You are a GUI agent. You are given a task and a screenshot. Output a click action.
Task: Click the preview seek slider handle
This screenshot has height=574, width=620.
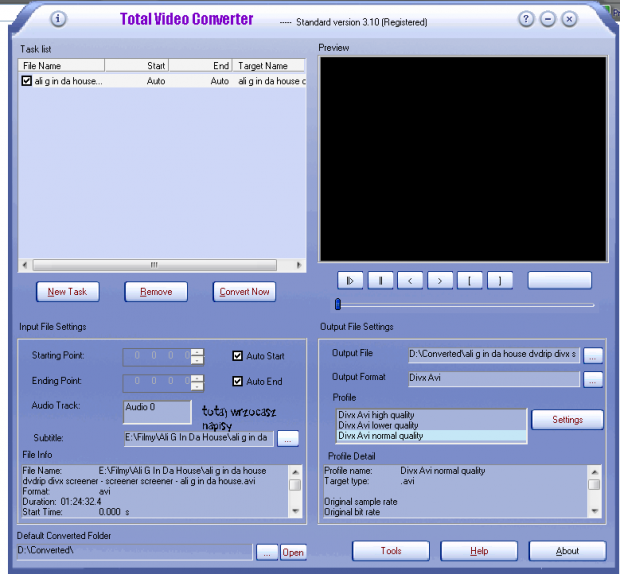click(x=338, y=304)
